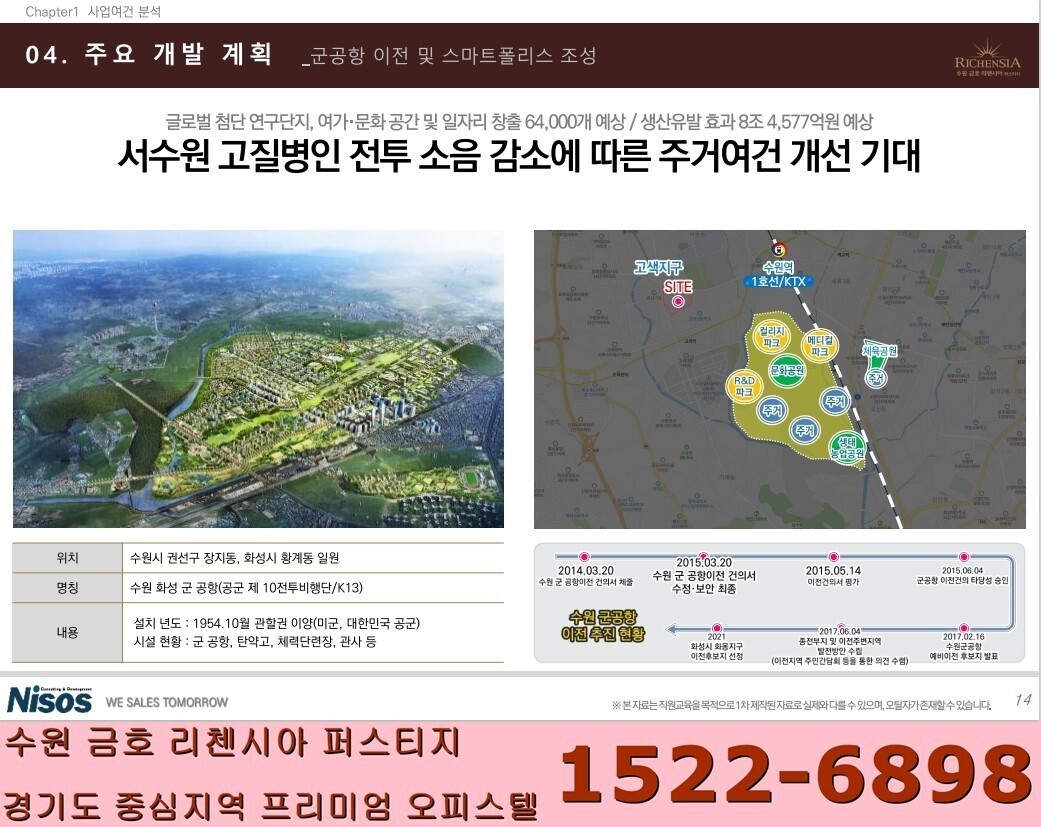Image resolution: width=1041 pixels, height=827 pixels.
Task: Select the R&D 파크 circle on the map
Action: click(x=744, y=386)
